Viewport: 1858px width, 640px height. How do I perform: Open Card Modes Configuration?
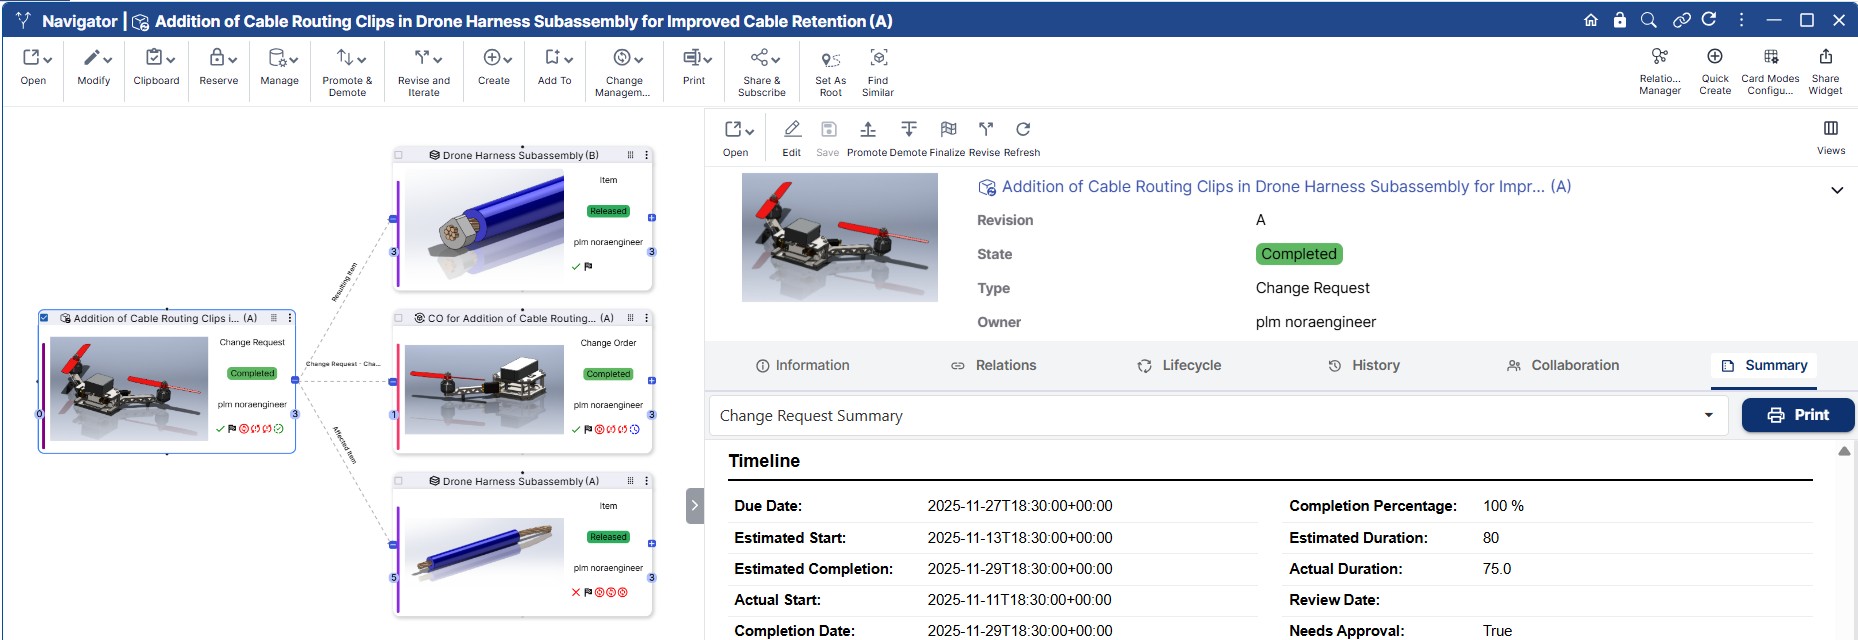1770,57
